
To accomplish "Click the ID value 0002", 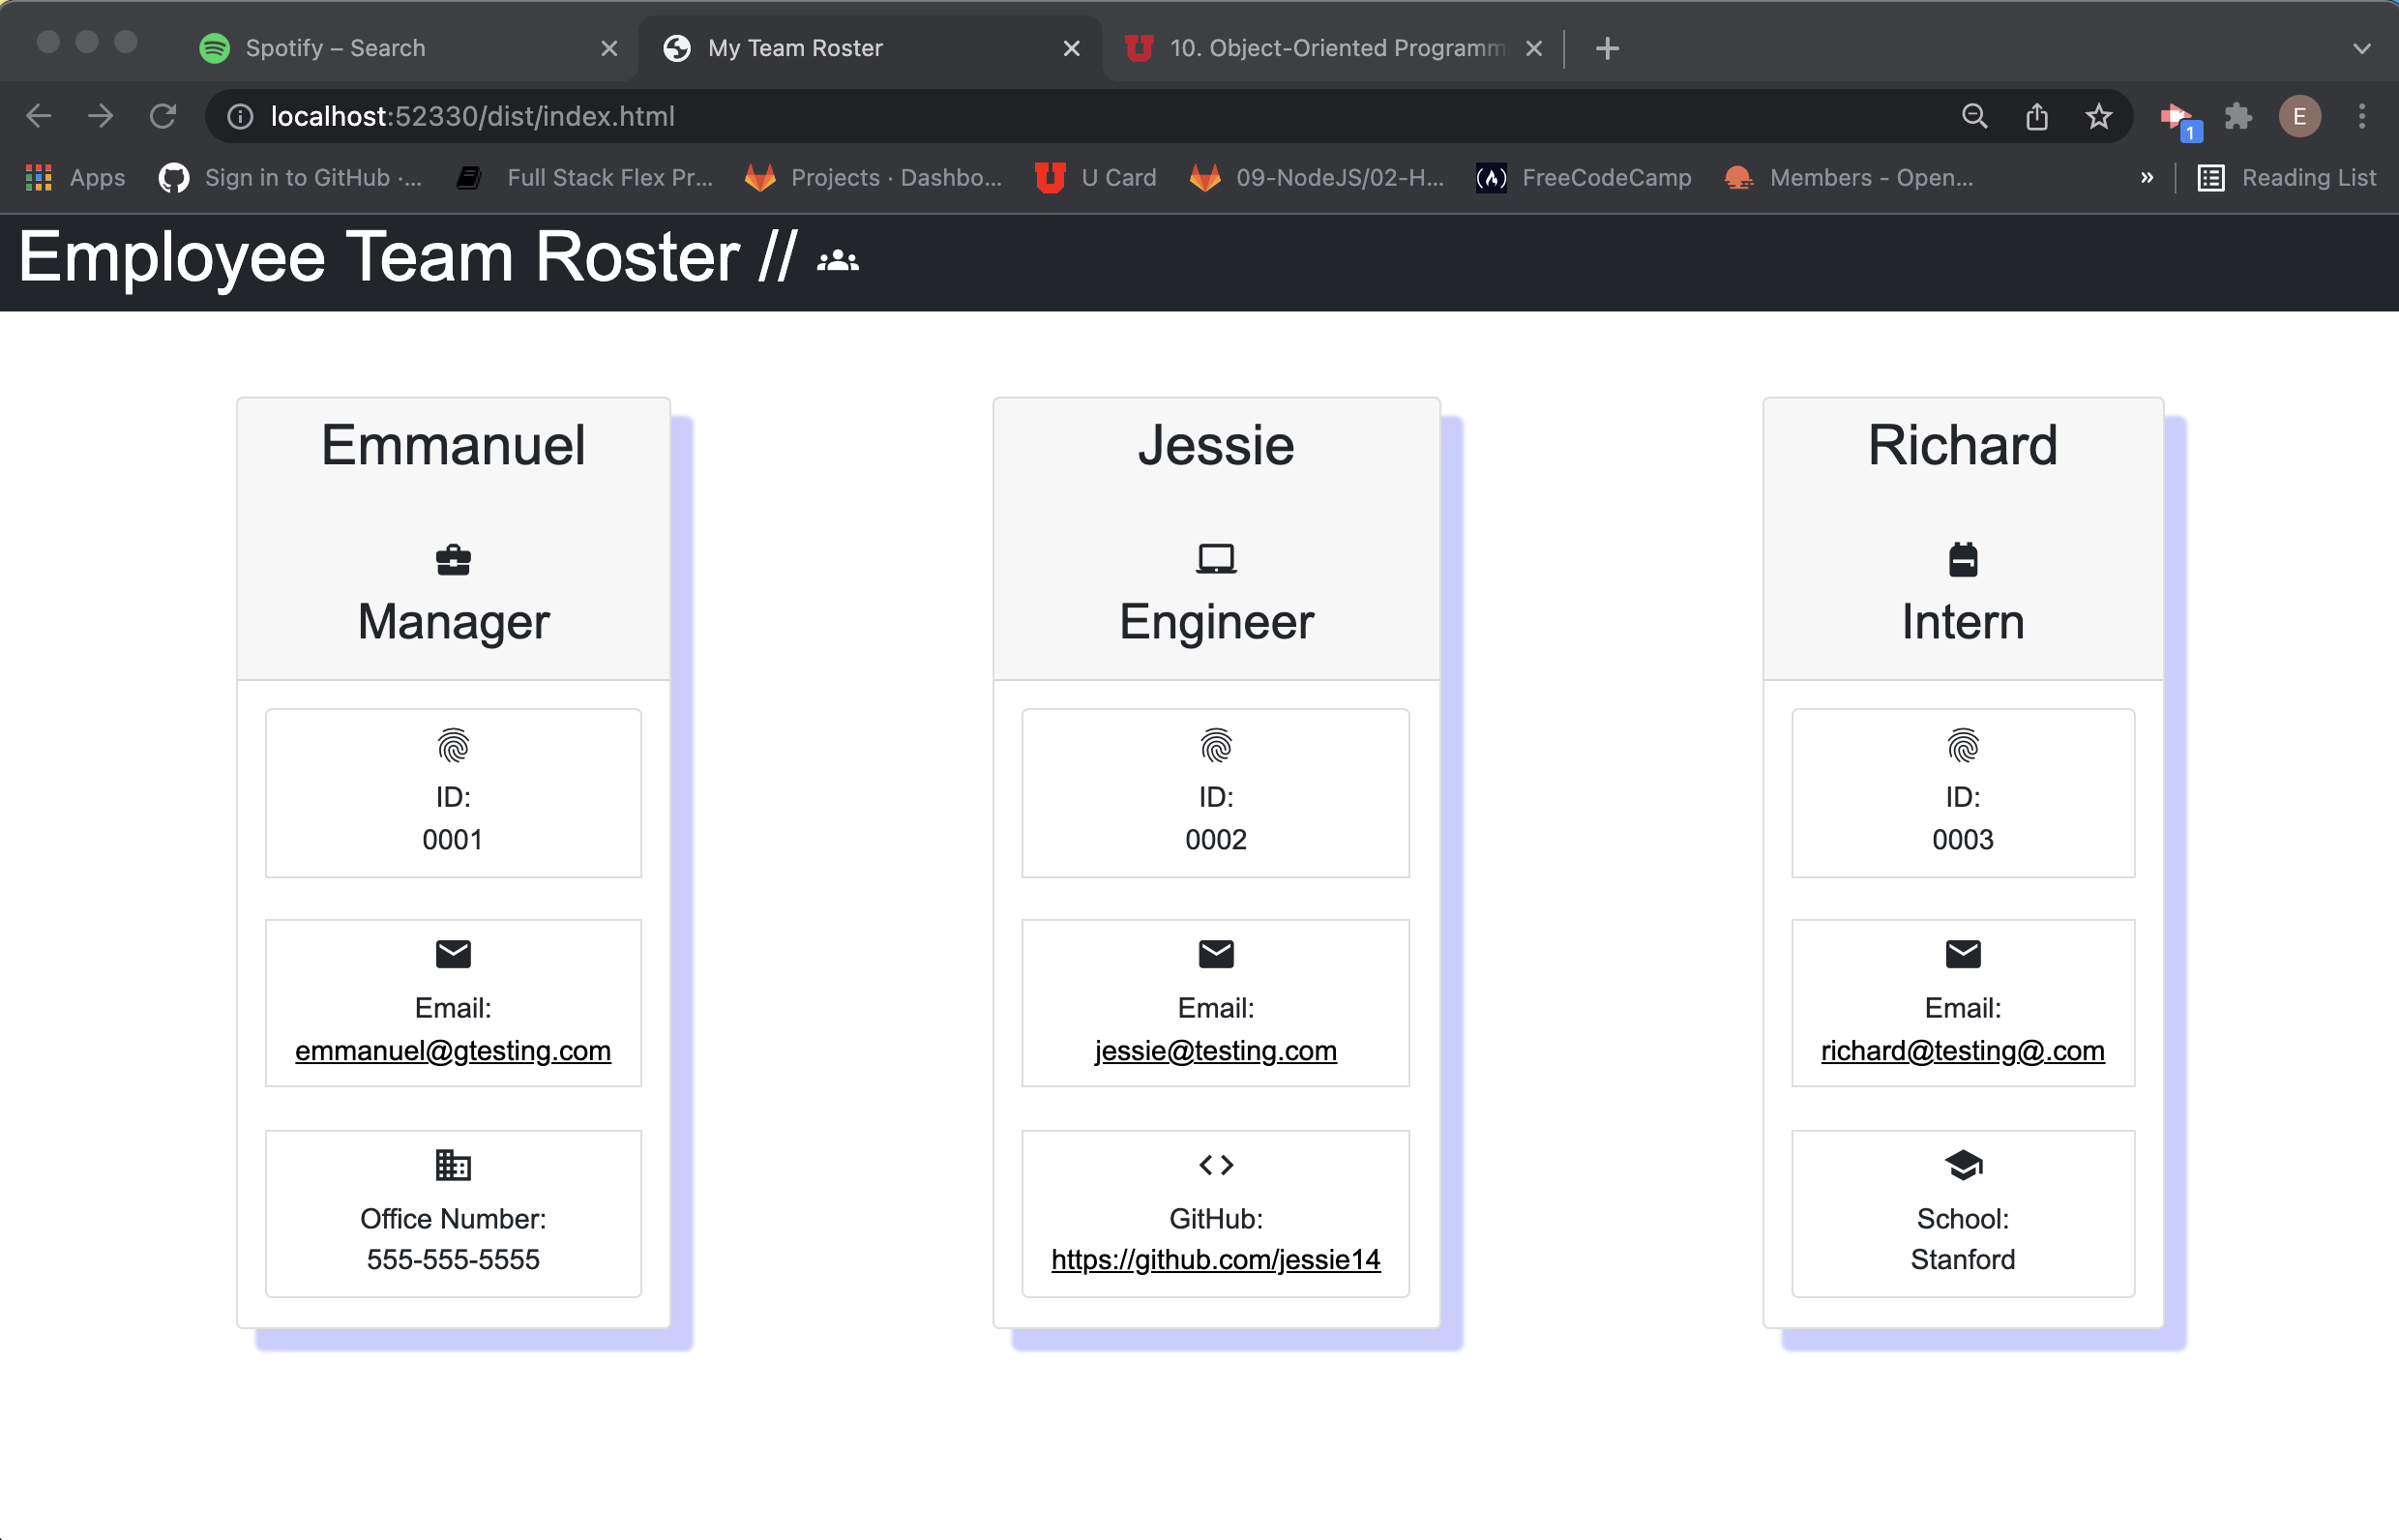I will [x=1216, y=840].
